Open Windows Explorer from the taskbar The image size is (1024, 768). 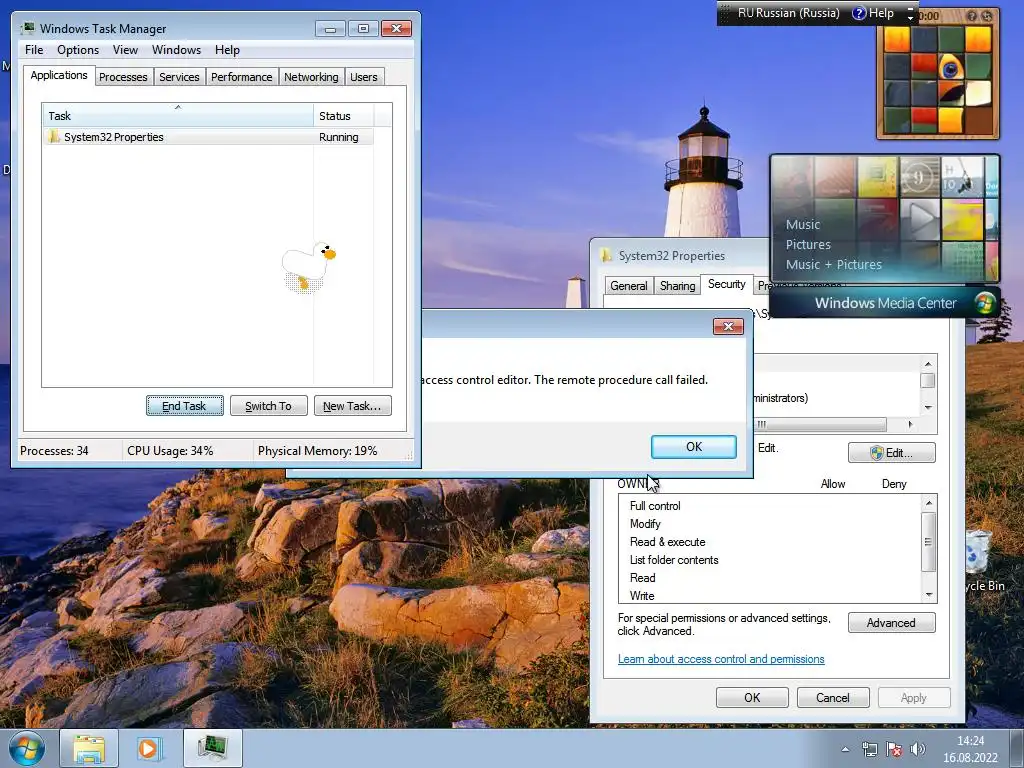[89, 748]
